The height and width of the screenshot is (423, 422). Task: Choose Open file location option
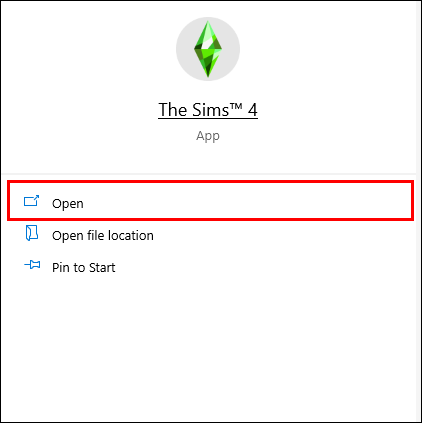tap(103, 235)
